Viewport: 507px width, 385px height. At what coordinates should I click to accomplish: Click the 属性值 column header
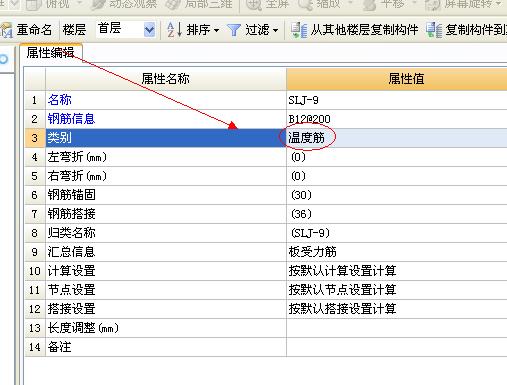tap(397, 79)
